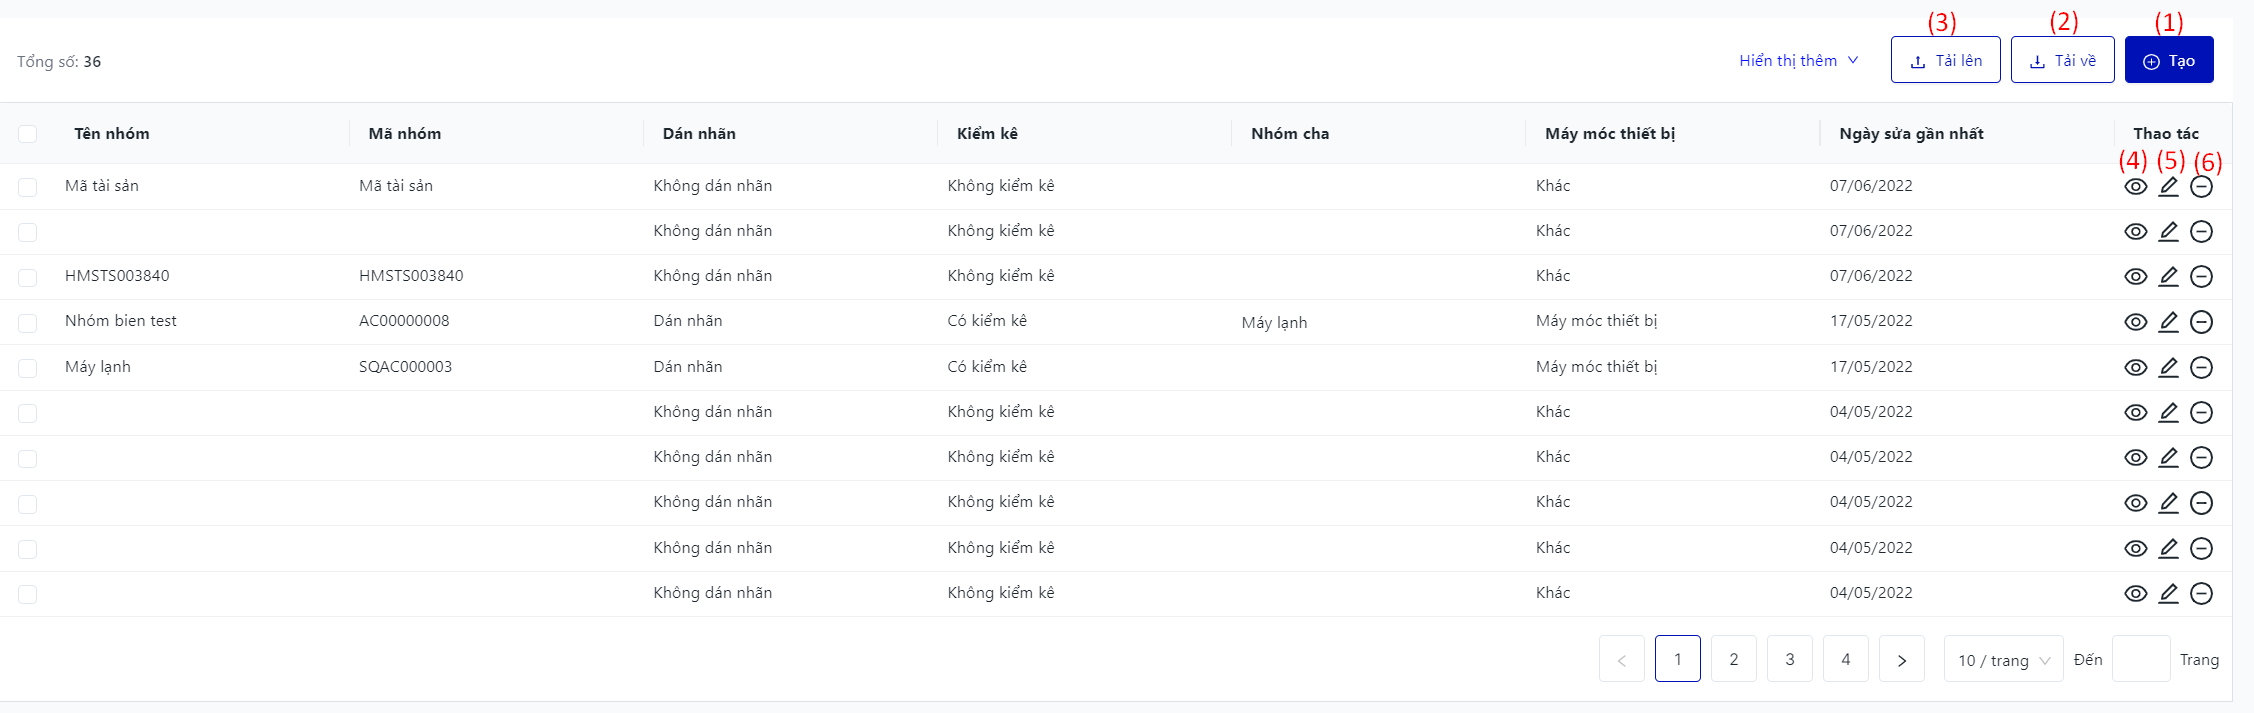Click the go-to page number input field
The height and width of the screenshot is (713, 2254).
(2140, 660)
